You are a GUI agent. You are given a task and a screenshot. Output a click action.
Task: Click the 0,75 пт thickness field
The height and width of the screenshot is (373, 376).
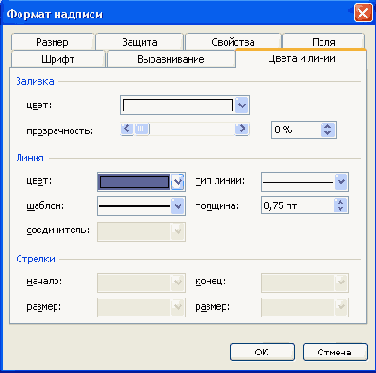pos(298,206)
